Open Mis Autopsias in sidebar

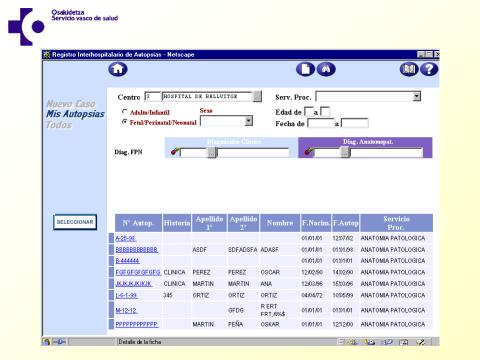tap(75, 114)
